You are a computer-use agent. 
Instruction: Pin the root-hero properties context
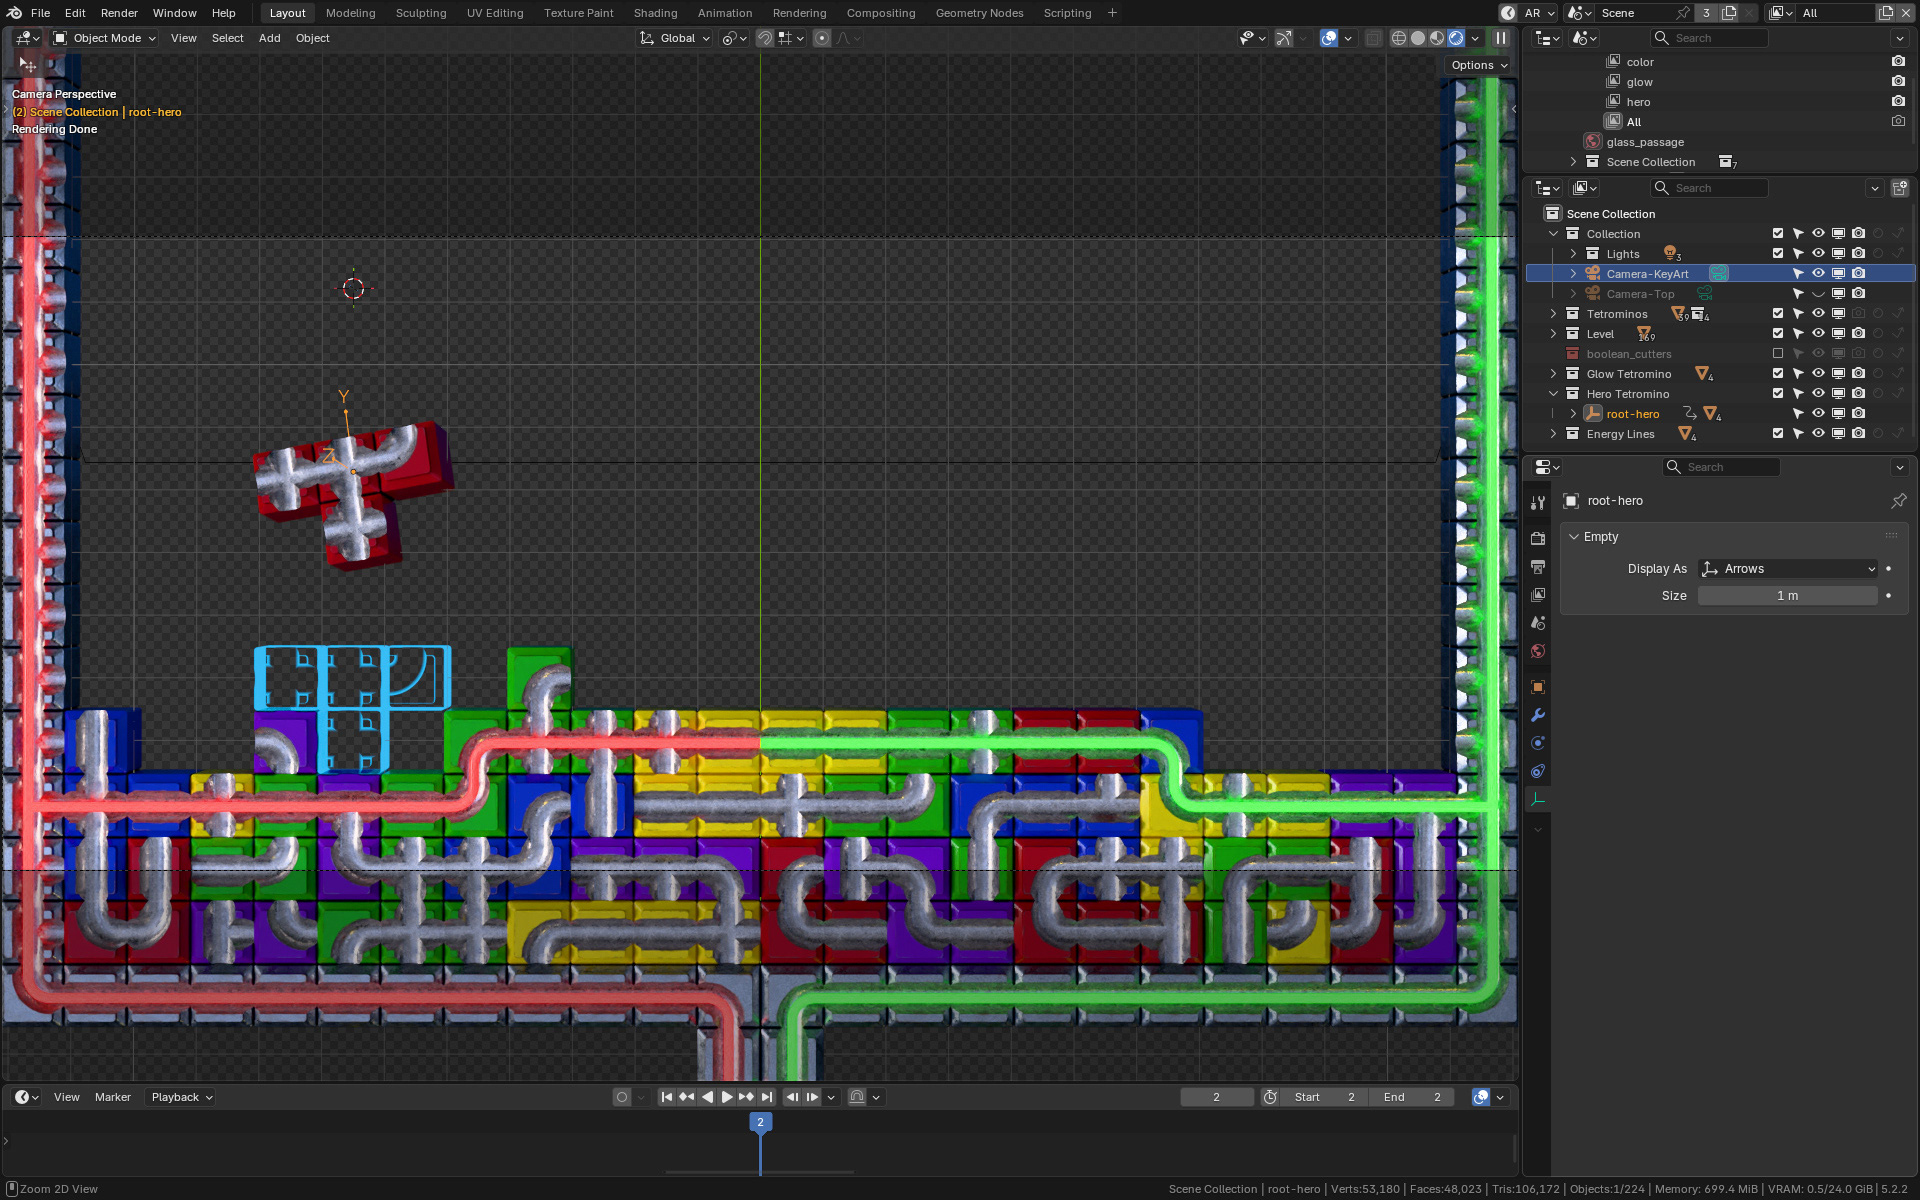point(1898,501)
